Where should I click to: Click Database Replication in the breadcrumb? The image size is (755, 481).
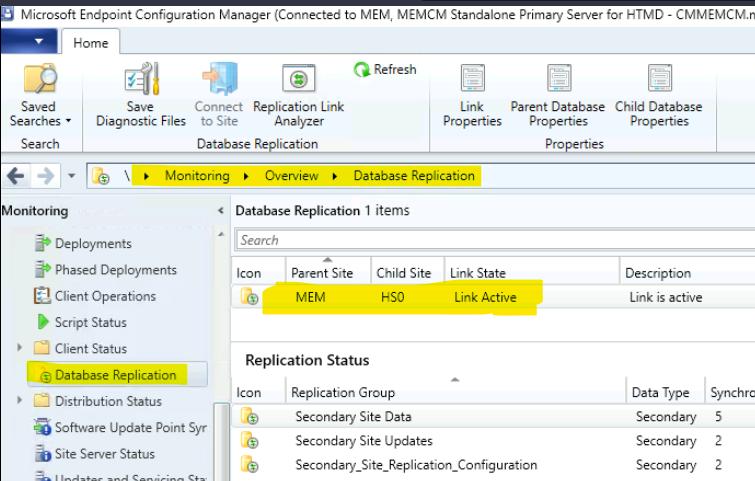click(x=414, y=176)
